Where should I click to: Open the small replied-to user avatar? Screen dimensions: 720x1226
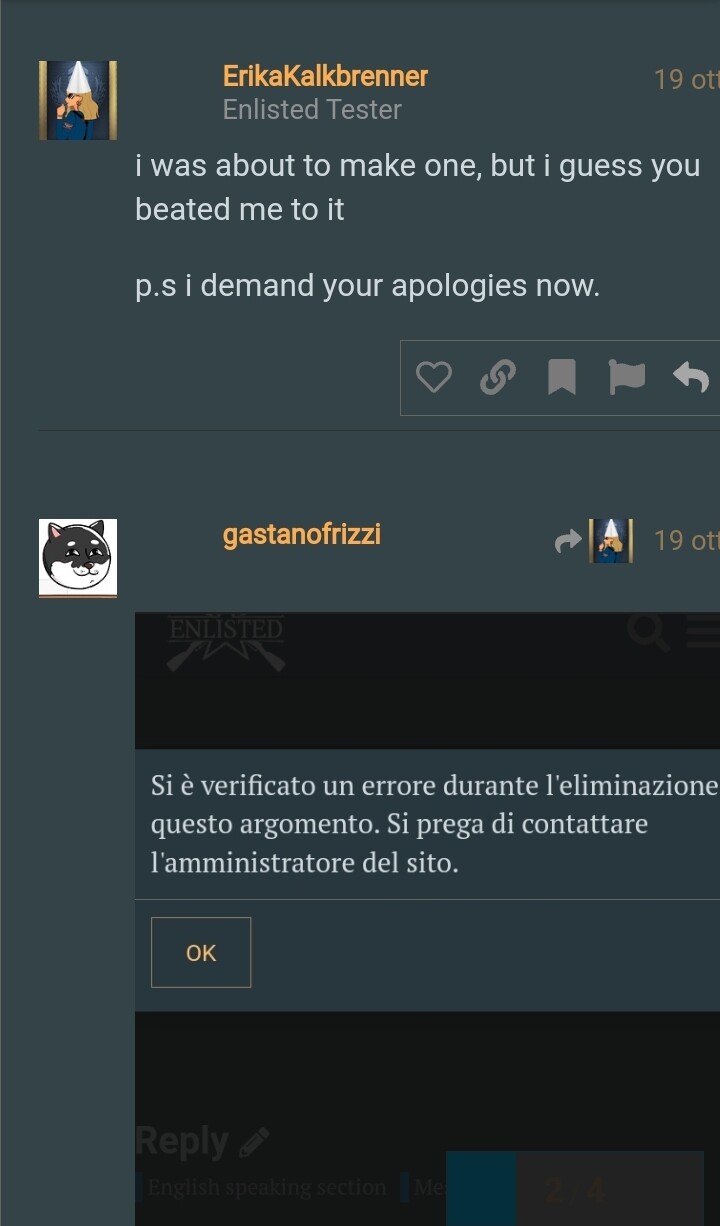(x=612, y=541)
